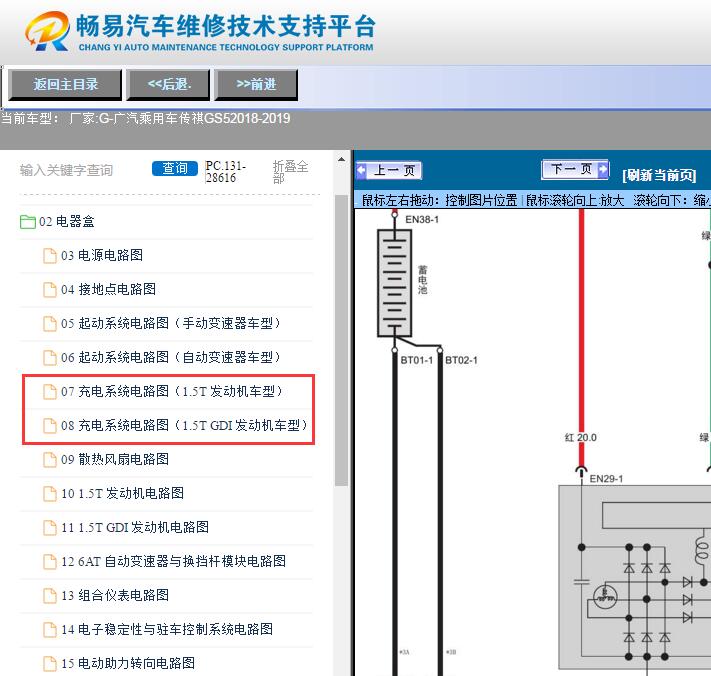Screen dimensions: 711x676
Task: Click document icon beside 10 1.5T 发动机电路图
Action: click(x=49, y=494)
